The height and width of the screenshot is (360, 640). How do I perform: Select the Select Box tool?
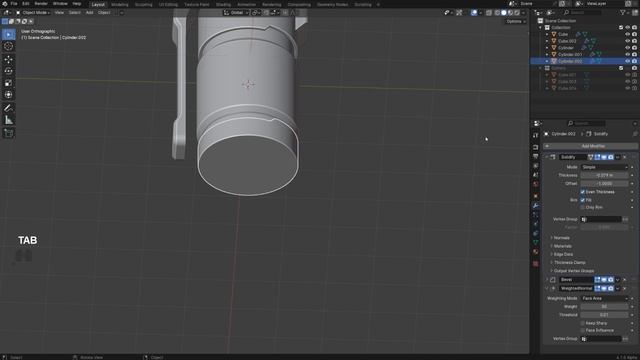[9, 34]
